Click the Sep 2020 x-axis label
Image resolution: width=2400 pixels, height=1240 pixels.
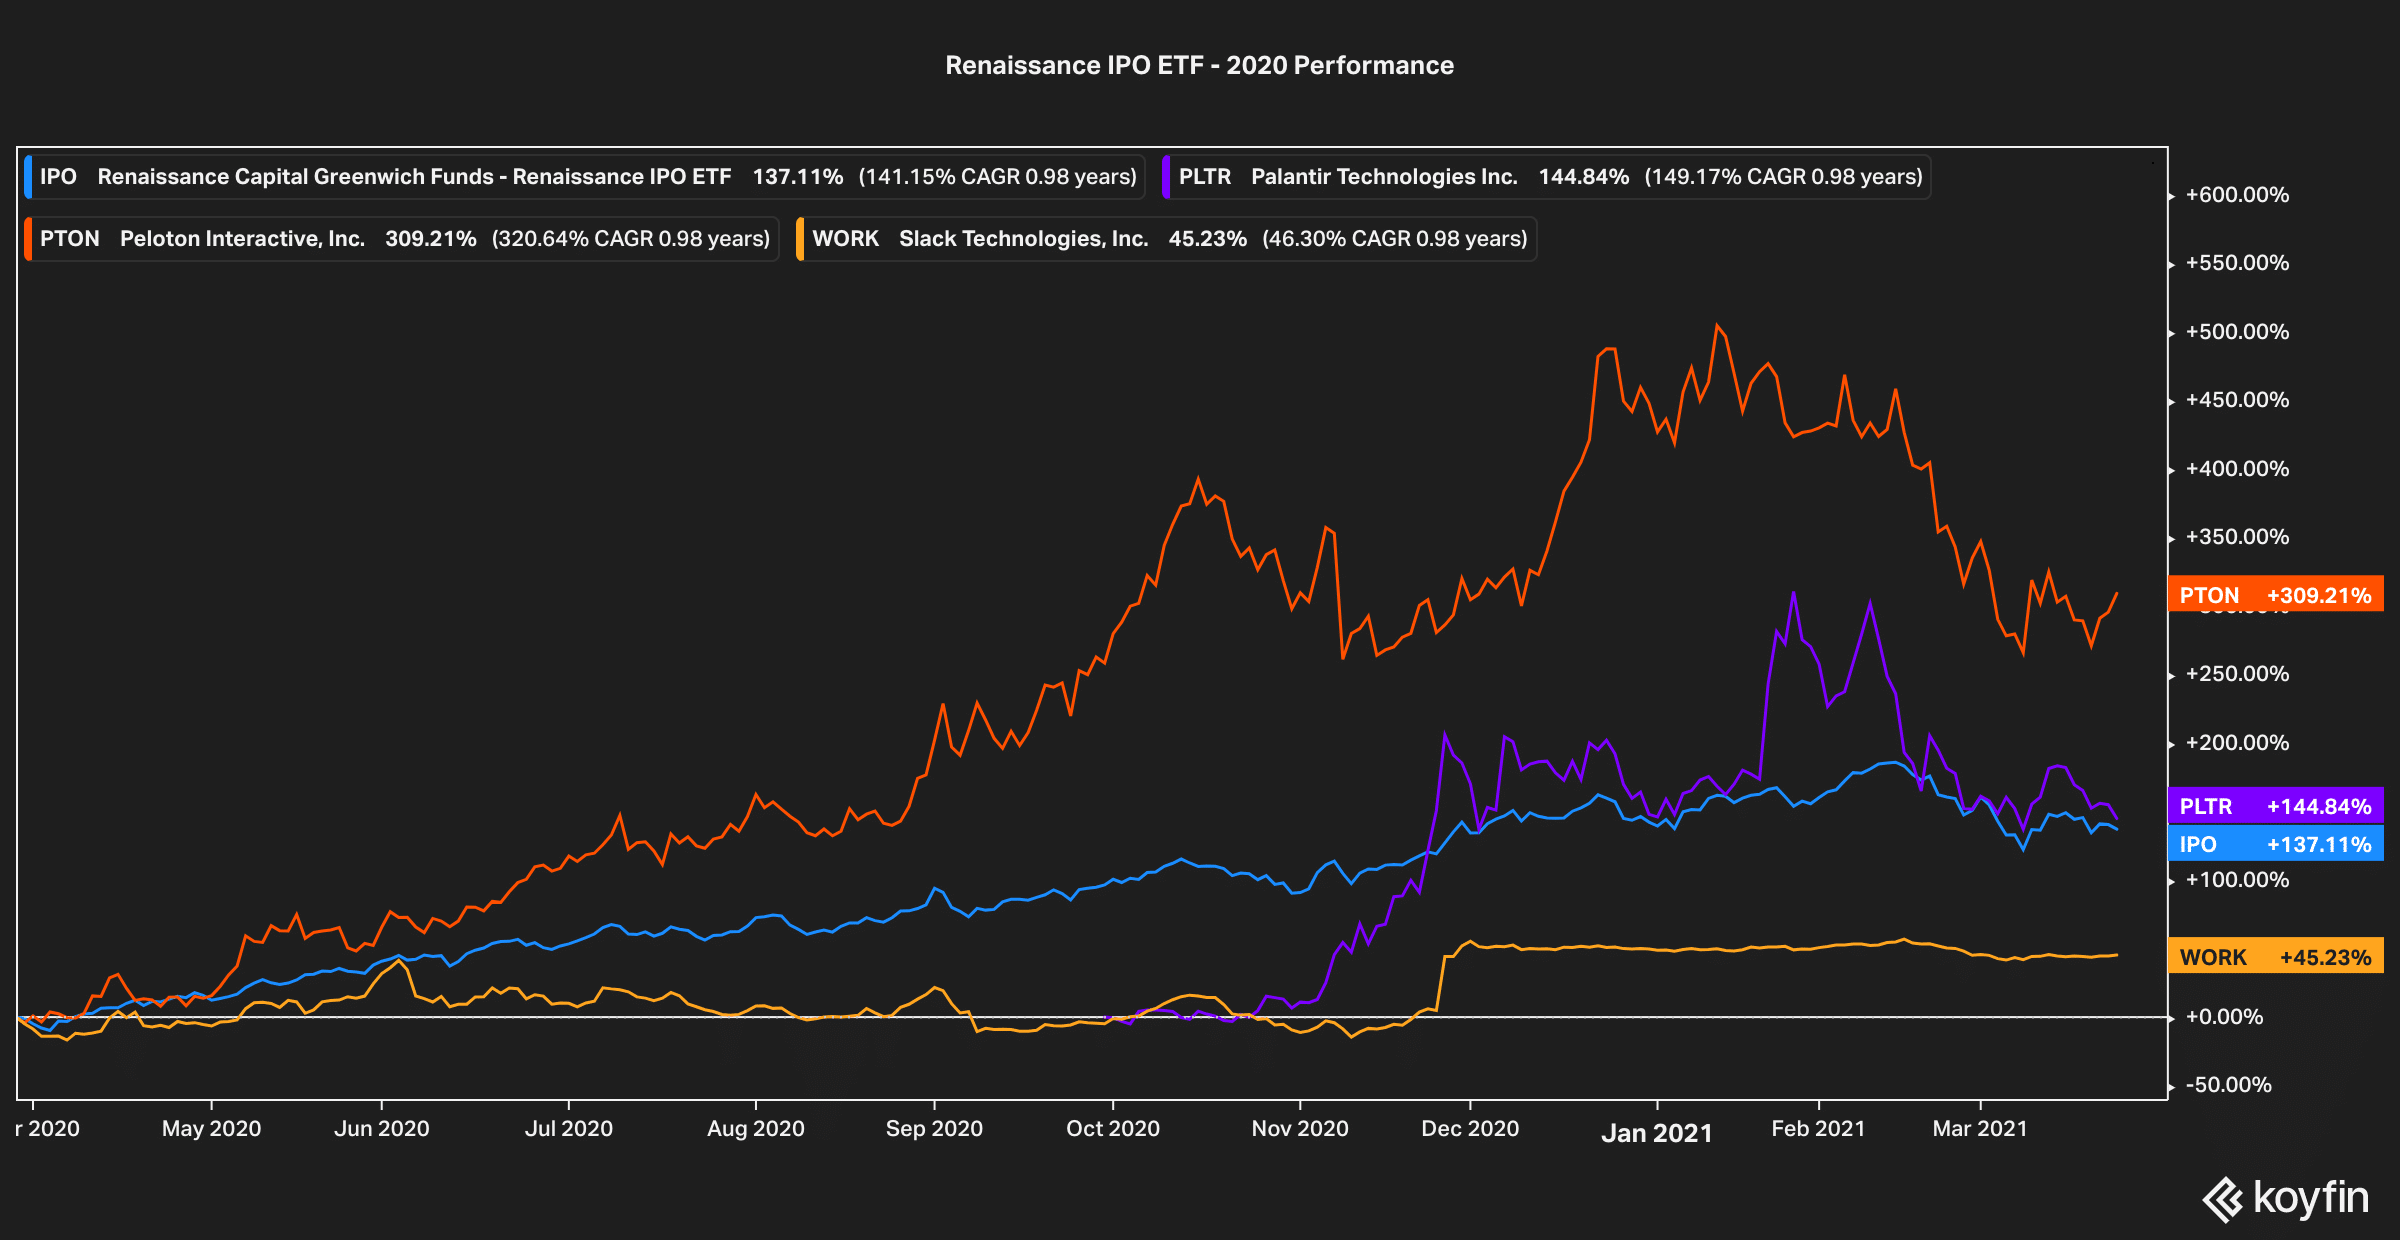(x=934, y=1128)
